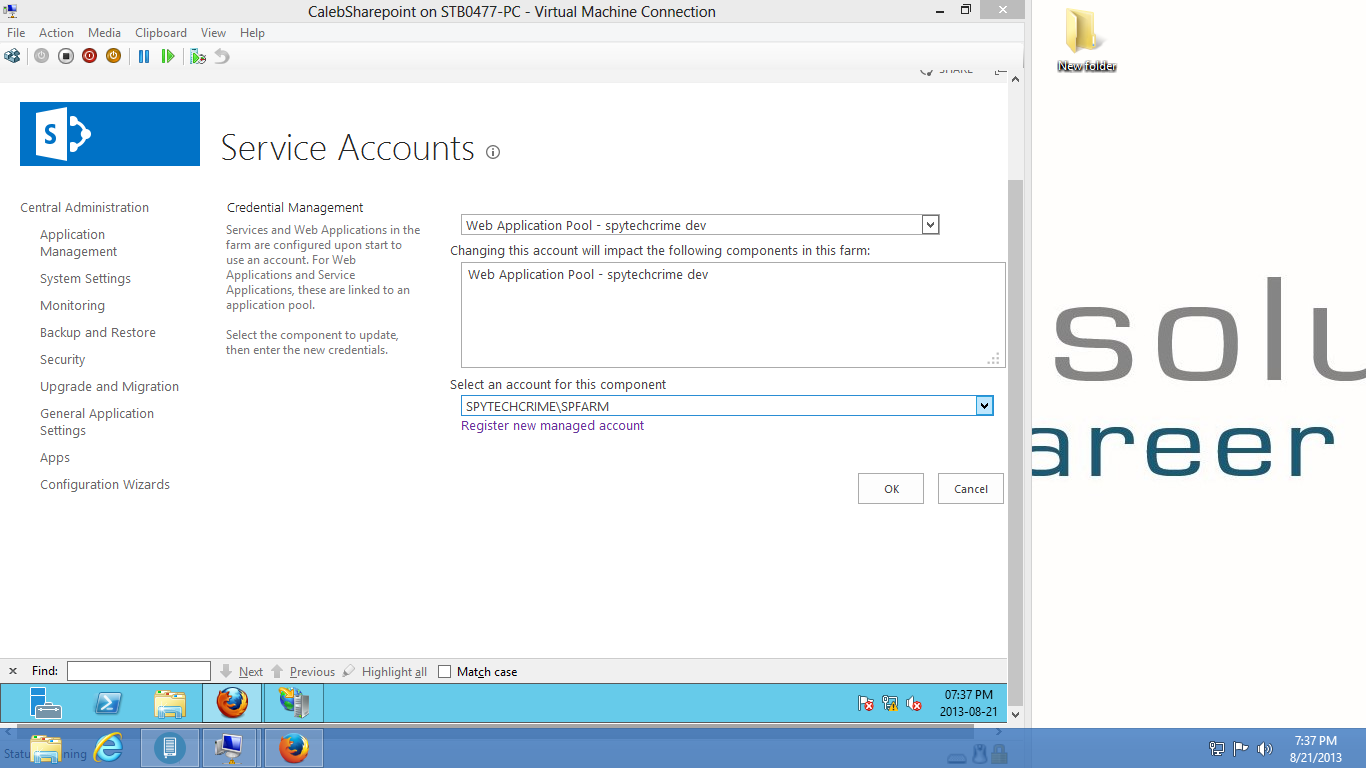The width and height of the screenshot is (1366, 768).
Task: Click the server tool icon in guest taskbar
Action: [x=294, y=703]
